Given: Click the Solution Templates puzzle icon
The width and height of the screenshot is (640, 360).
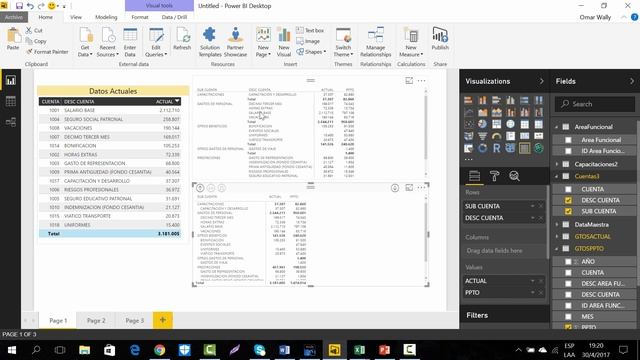Looking at the screenshot, I should (210, 42).
